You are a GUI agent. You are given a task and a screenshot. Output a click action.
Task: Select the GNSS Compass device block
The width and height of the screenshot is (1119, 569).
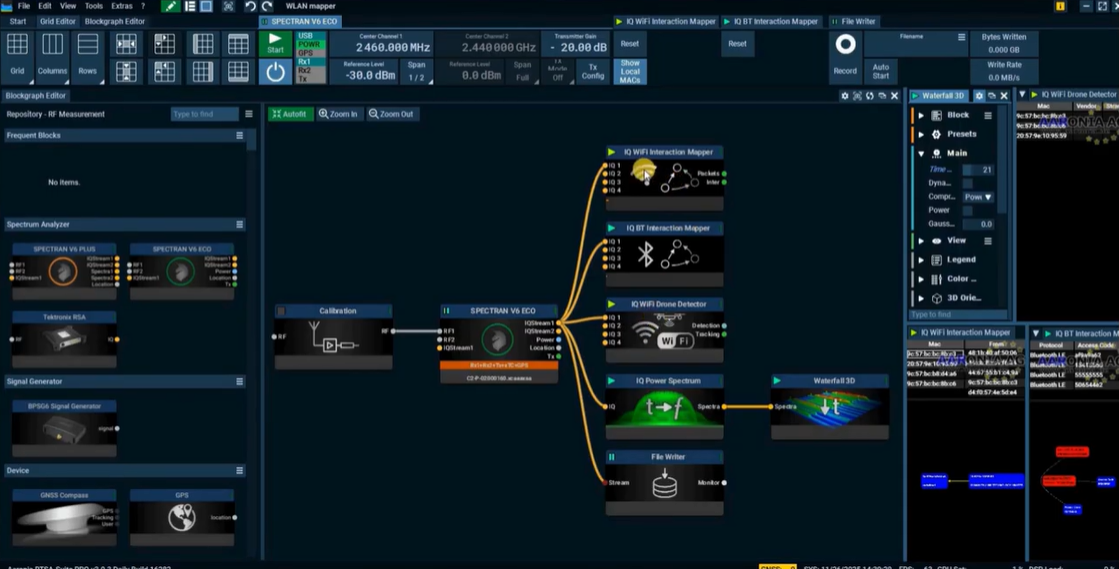[64, 518]
